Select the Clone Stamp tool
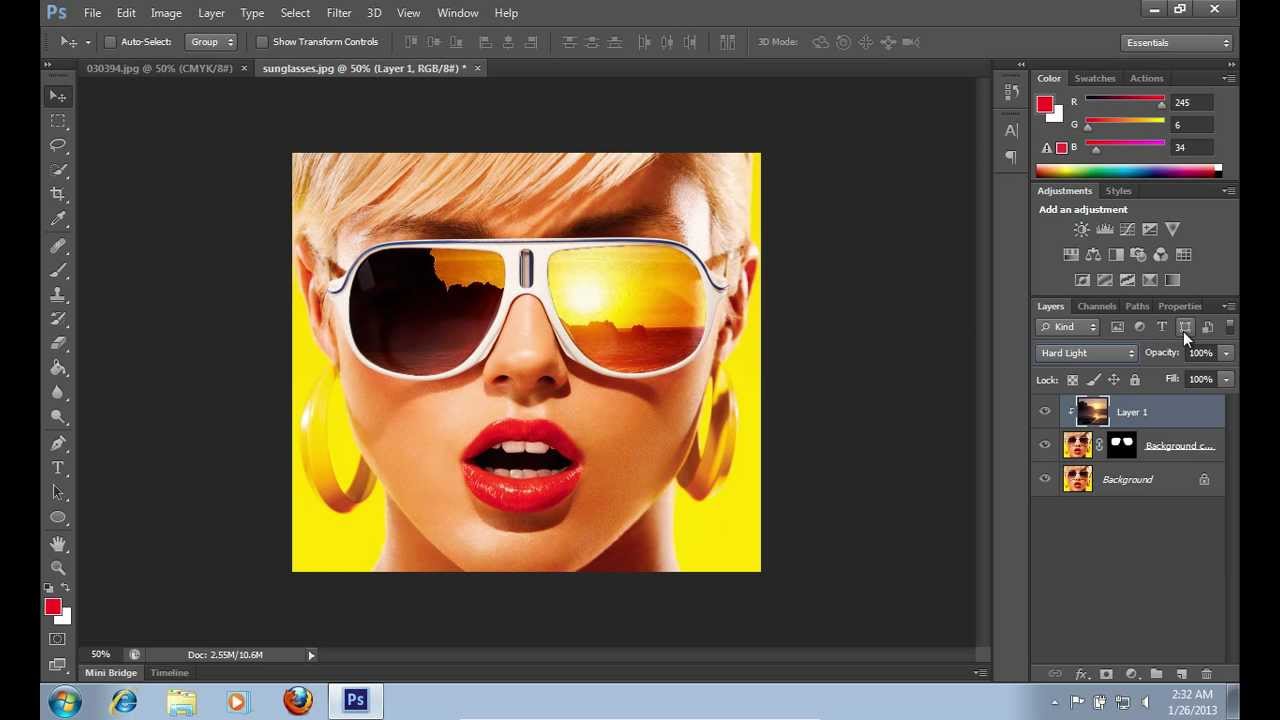1280x720 pixels. tap(58, 295)
